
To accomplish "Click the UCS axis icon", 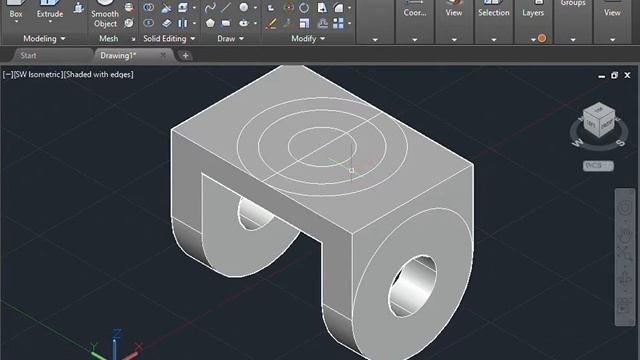I will click(x=116, y=345).
